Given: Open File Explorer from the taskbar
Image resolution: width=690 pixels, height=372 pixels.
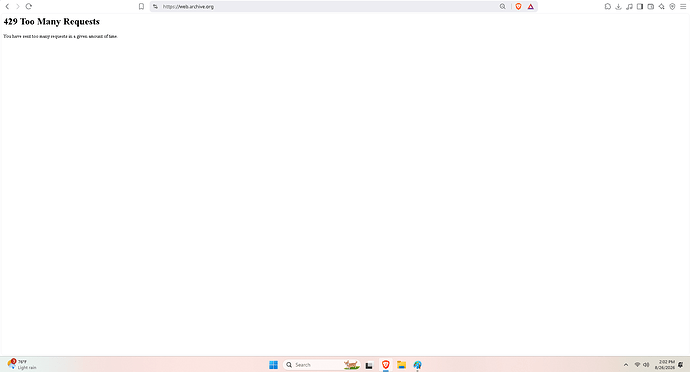Looking at the screenshot, I should (401, 365).
